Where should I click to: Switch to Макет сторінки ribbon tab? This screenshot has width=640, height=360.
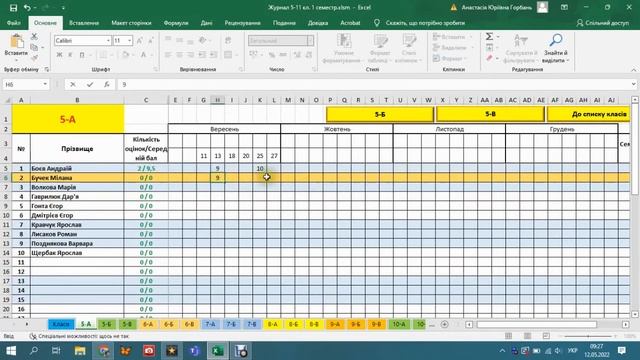coord(131,23)
